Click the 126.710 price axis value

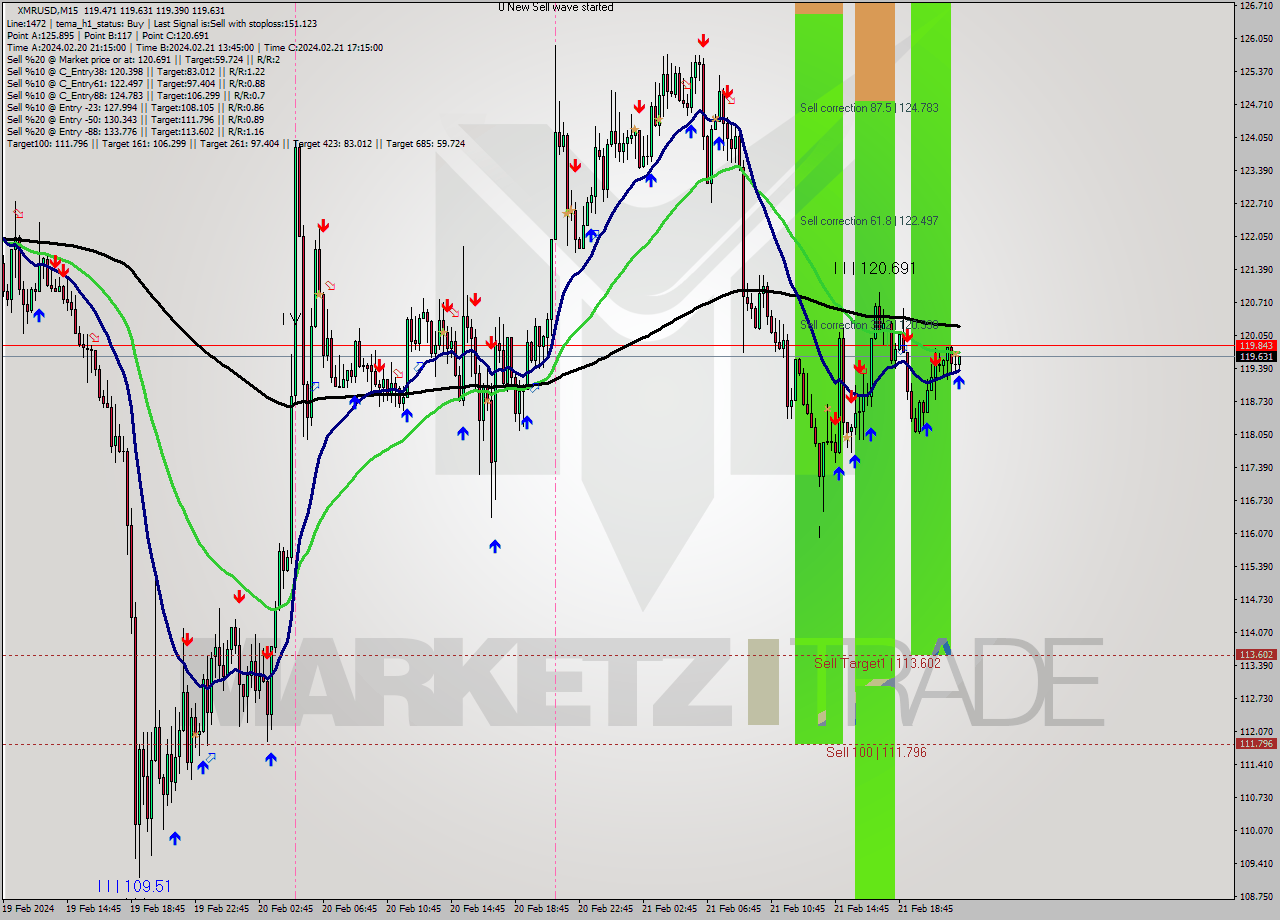[x=1256, y=5]
